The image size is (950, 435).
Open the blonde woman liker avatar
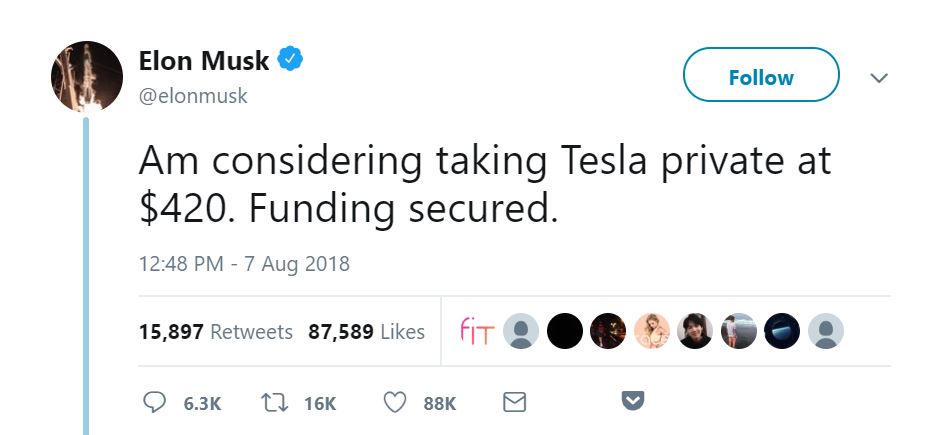pyautogui.click(x=651, y=331)
